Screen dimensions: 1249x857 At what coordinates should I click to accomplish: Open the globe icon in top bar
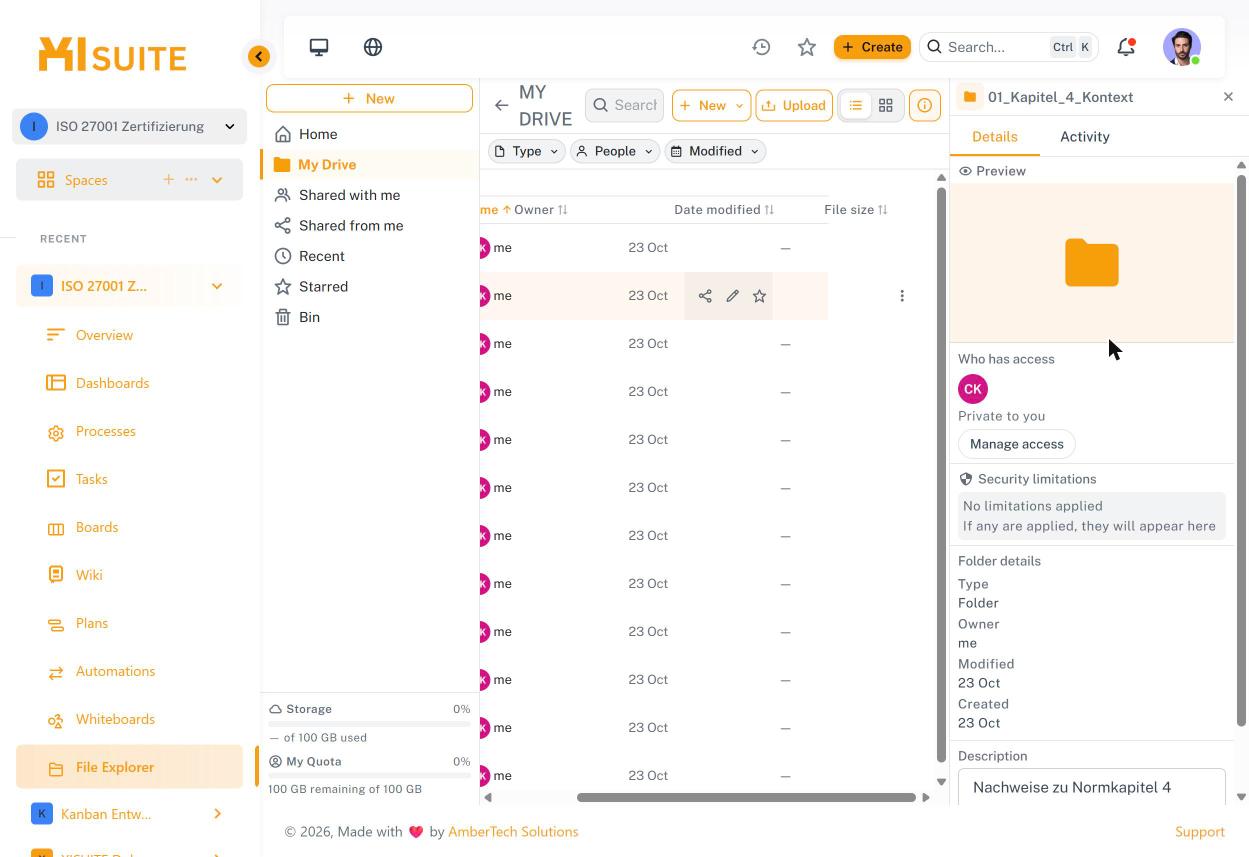pos(373,47)
